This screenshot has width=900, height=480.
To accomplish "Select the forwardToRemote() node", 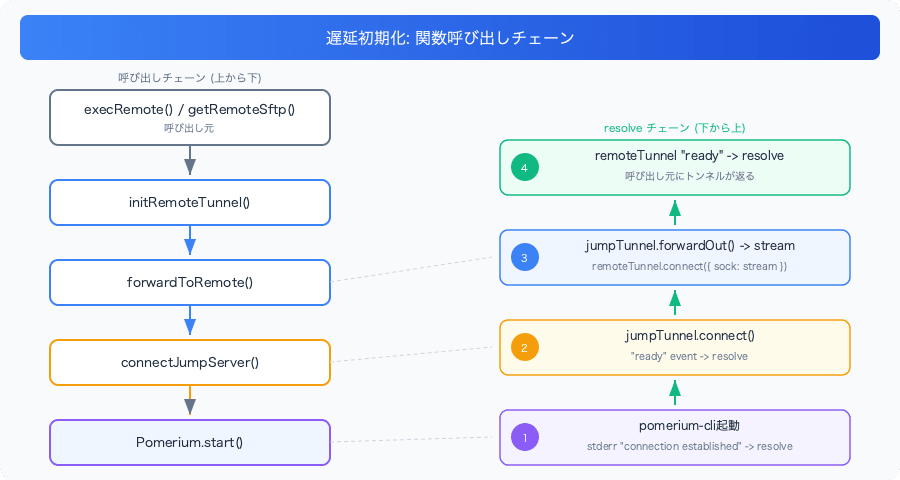I will pos(190,282).
